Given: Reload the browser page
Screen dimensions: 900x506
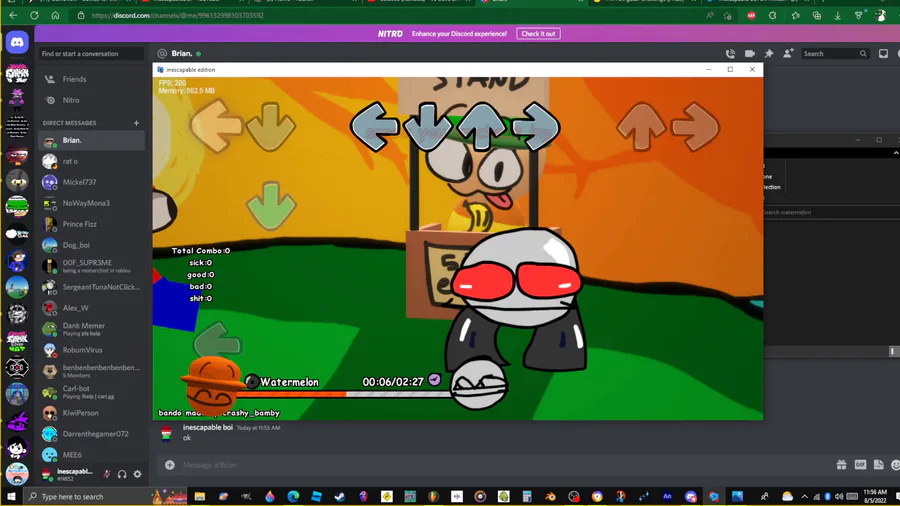Looking at the screenshot, I should [34, 15].
